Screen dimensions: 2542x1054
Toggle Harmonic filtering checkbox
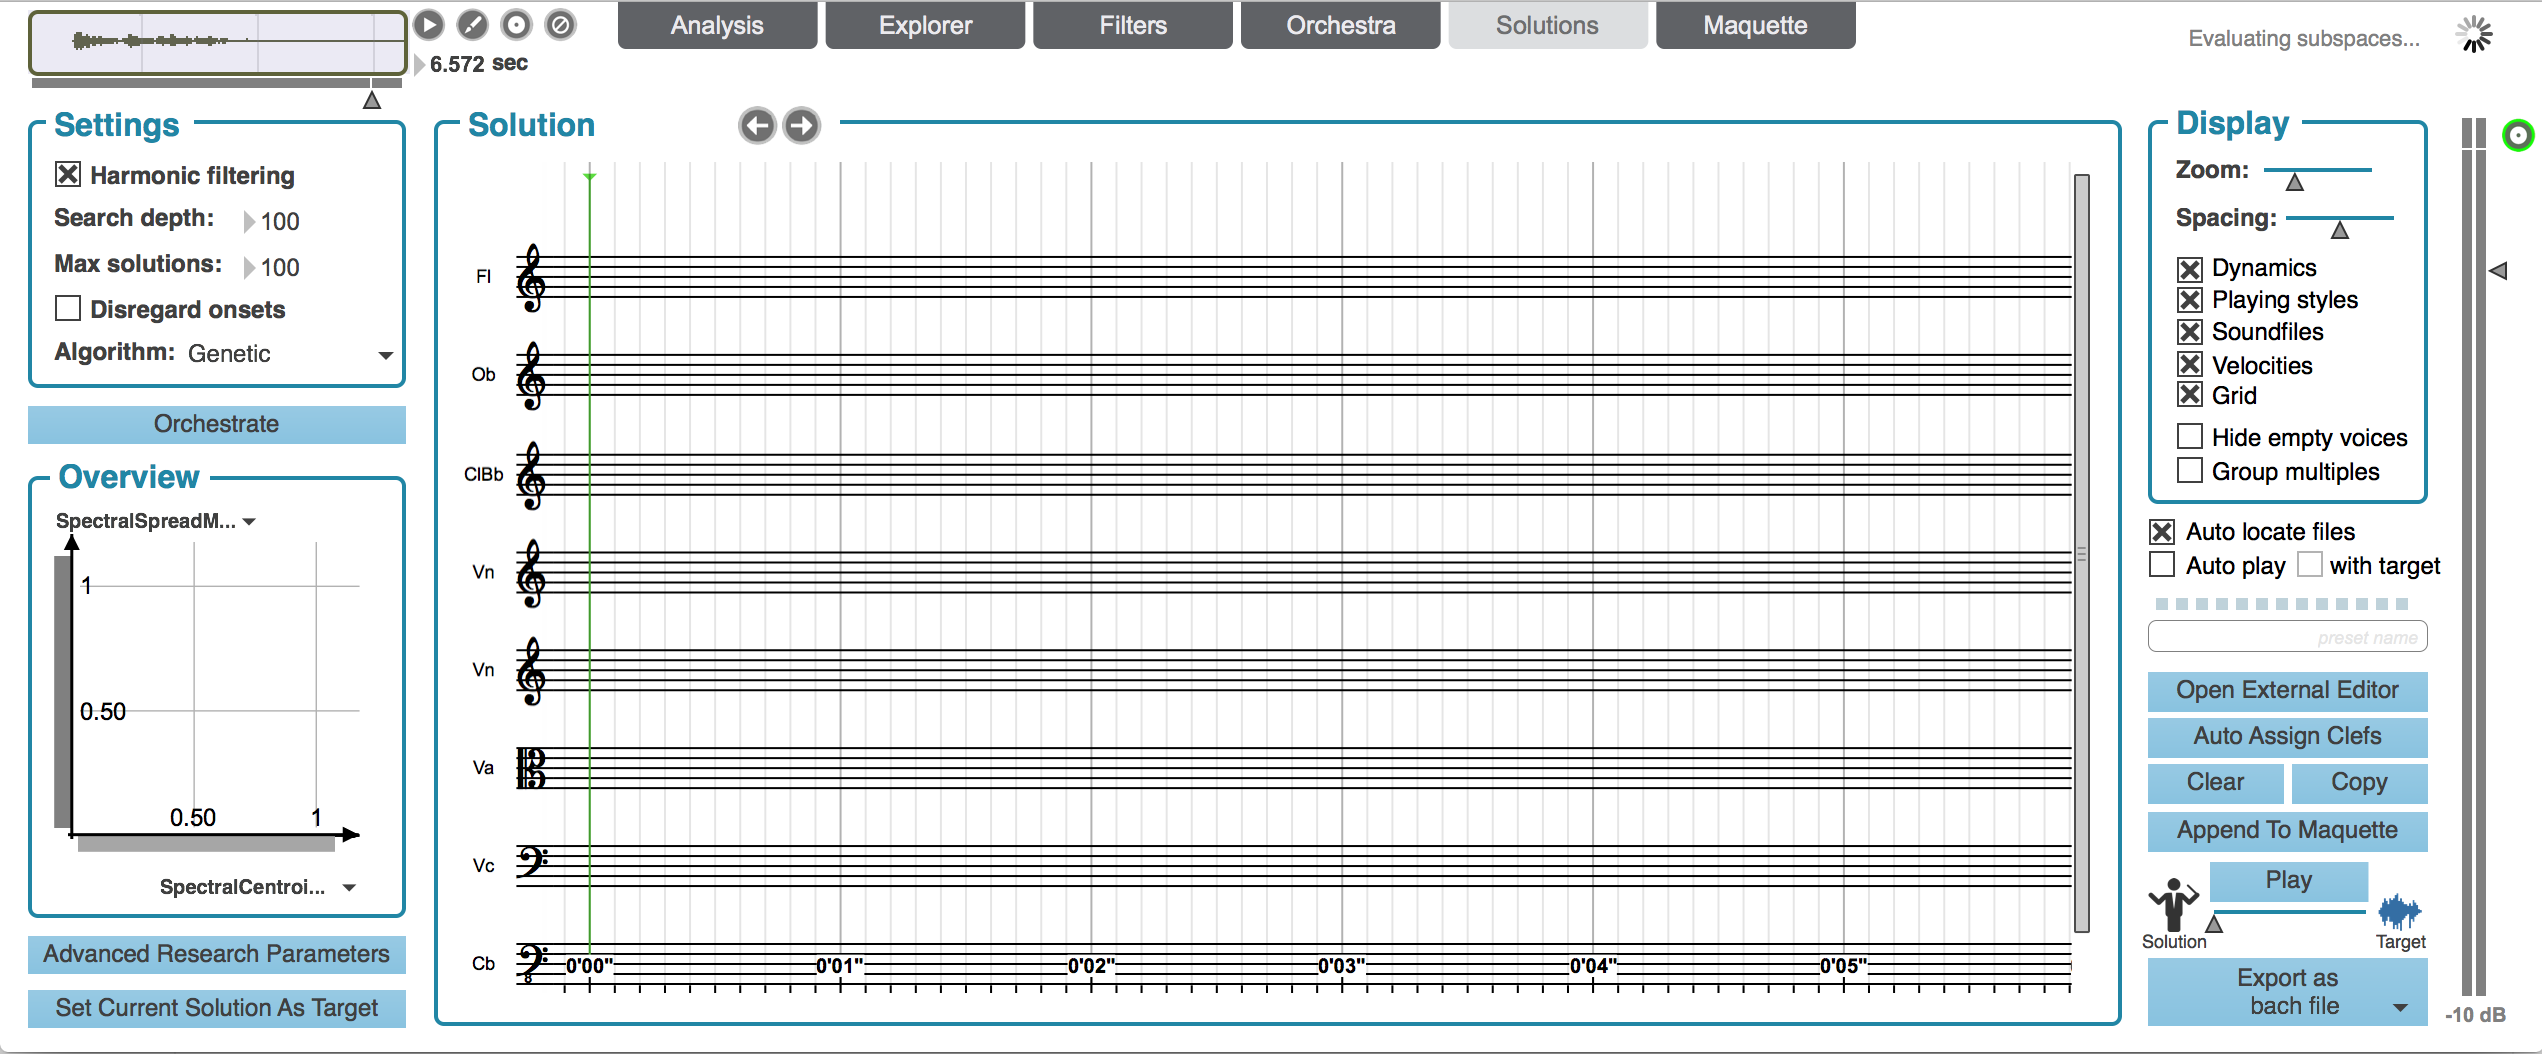pyautogui.click(x=68, y=174)
